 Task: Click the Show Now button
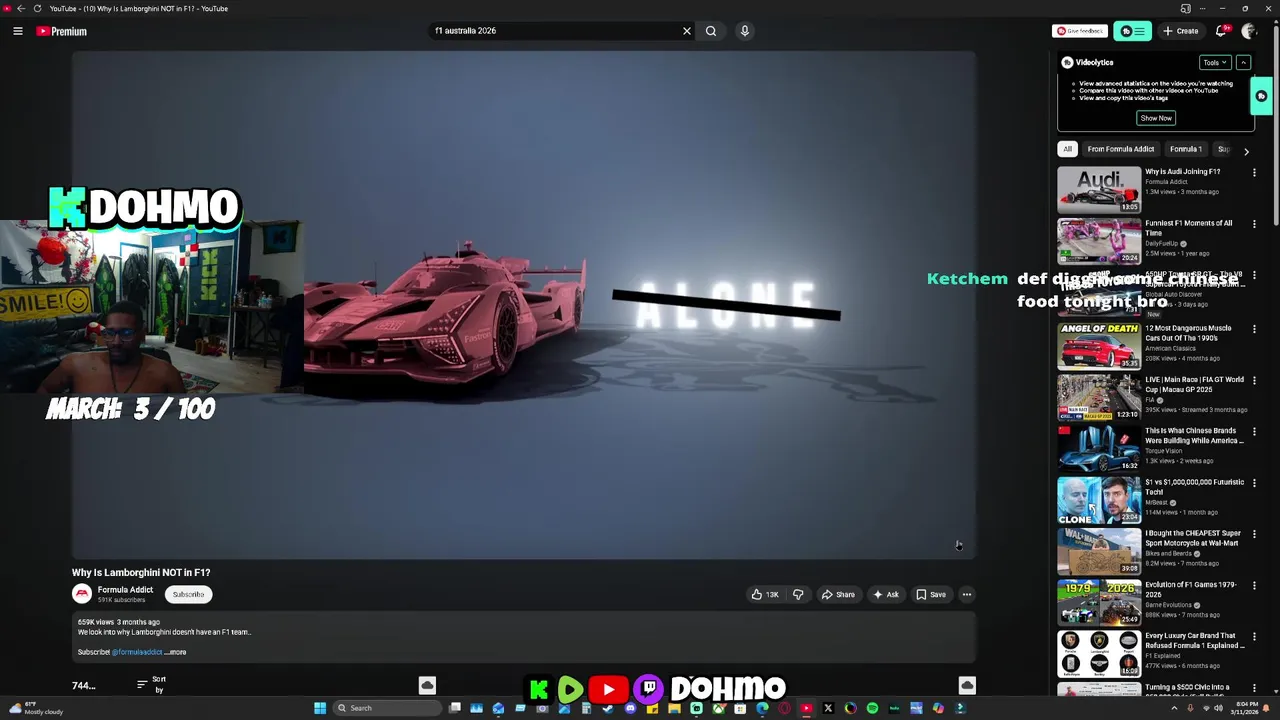click(1156, 118)
